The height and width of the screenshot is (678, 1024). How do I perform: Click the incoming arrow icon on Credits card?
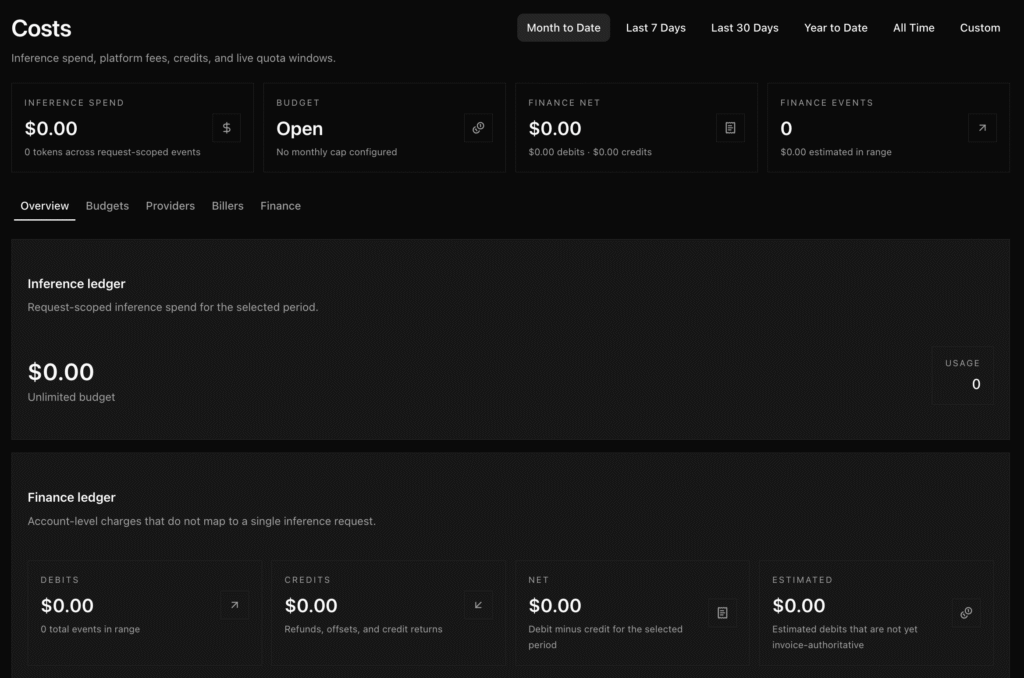click(479, 605)
